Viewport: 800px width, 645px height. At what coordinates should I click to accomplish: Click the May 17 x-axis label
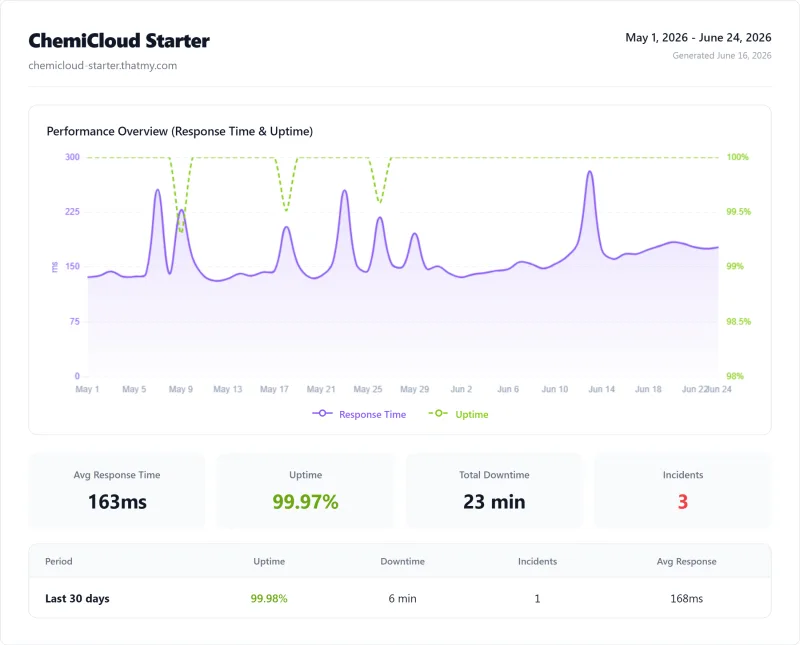click(274, 389)
